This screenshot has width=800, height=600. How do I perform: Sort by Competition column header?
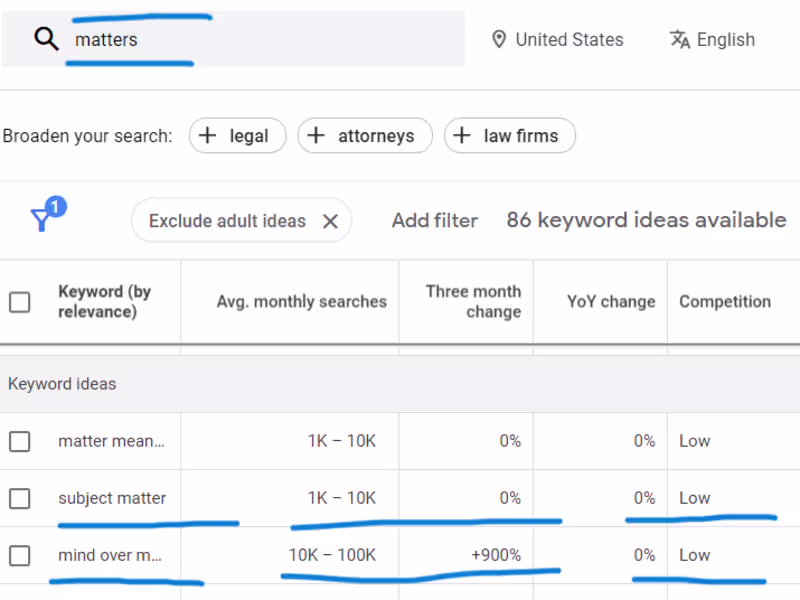(724, 301)
